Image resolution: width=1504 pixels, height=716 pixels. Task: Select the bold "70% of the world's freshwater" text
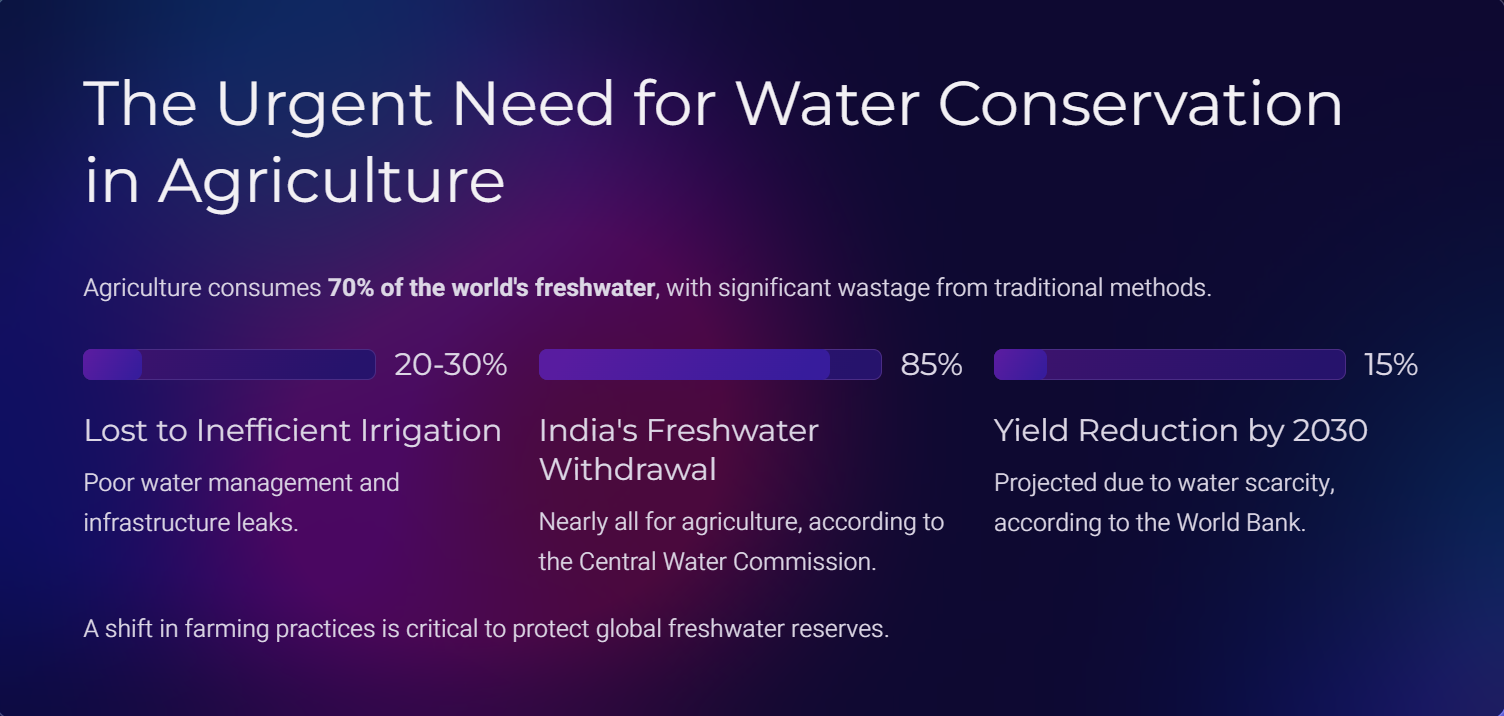(x=491, y=288)
